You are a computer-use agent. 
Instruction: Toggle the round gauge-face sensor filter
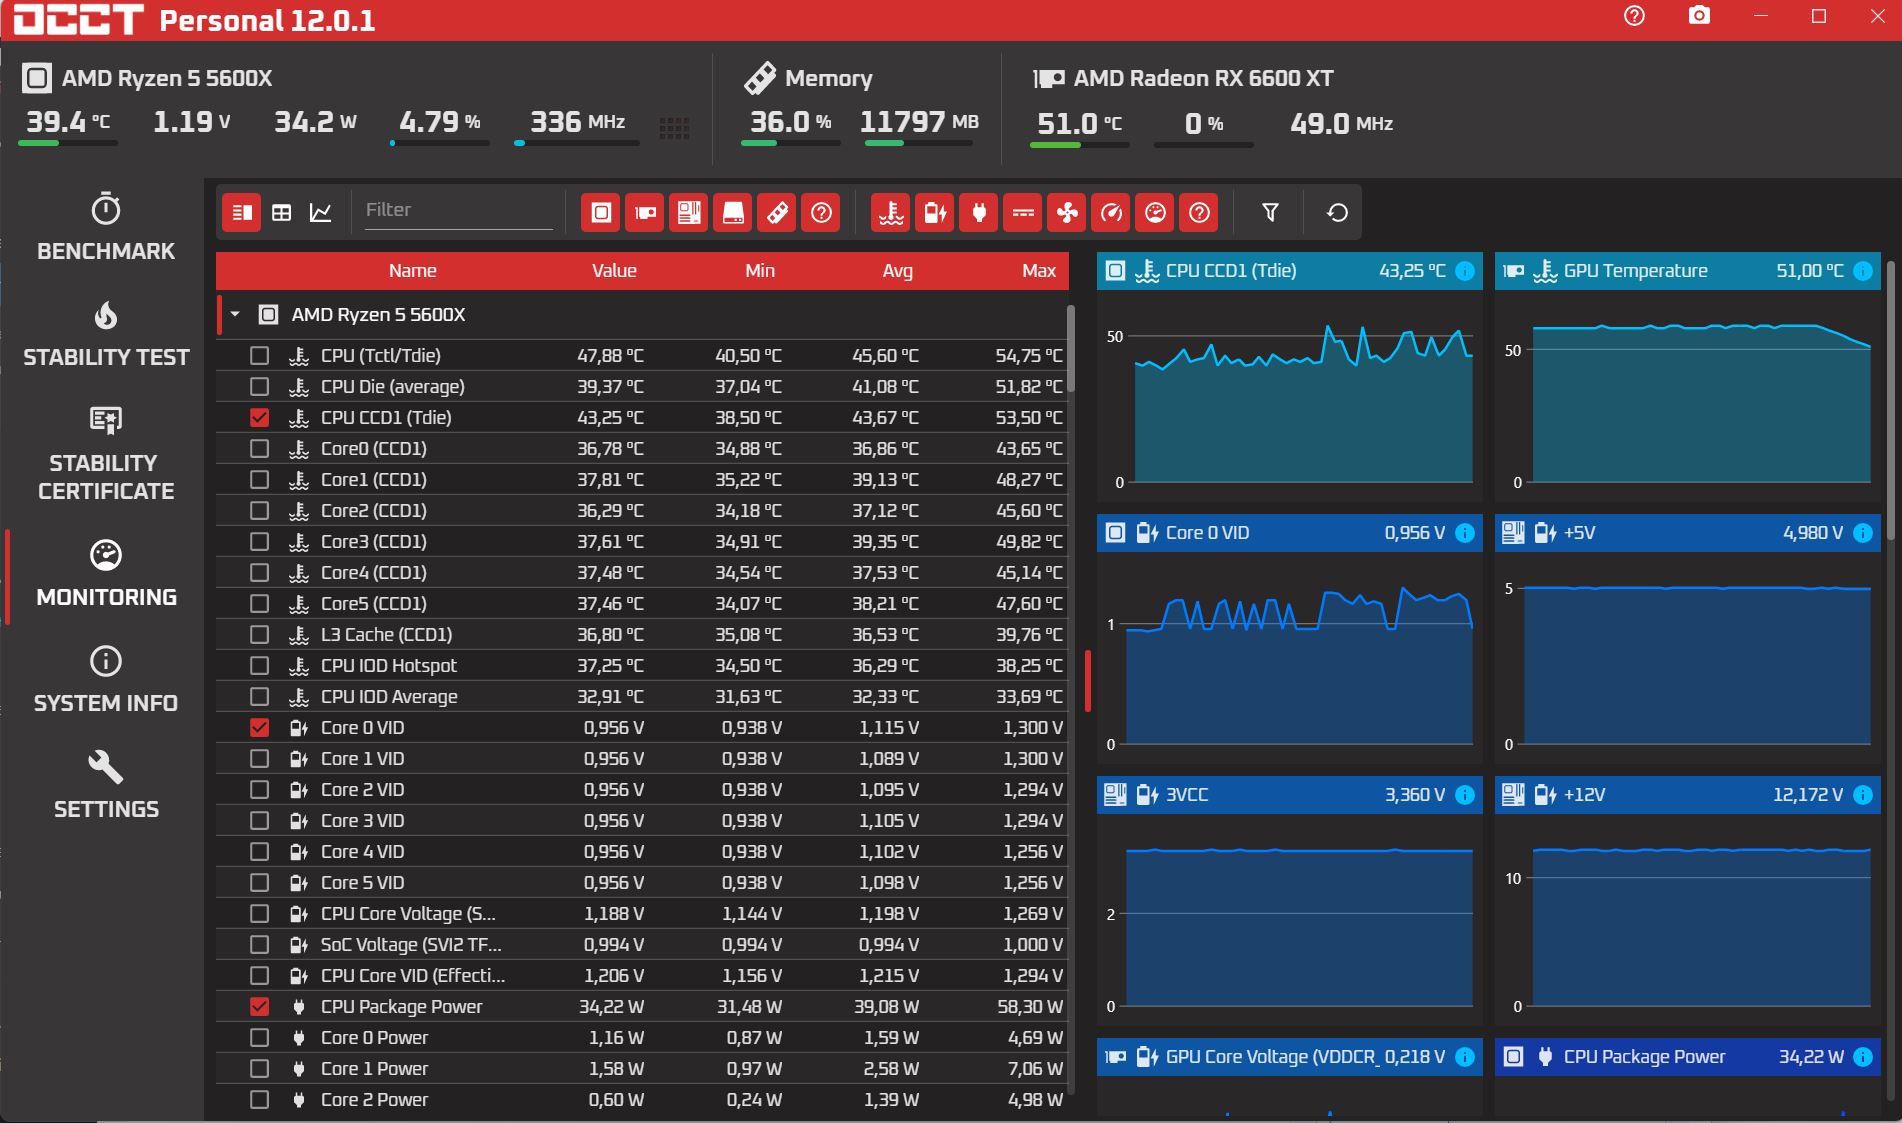(1155, 212)
